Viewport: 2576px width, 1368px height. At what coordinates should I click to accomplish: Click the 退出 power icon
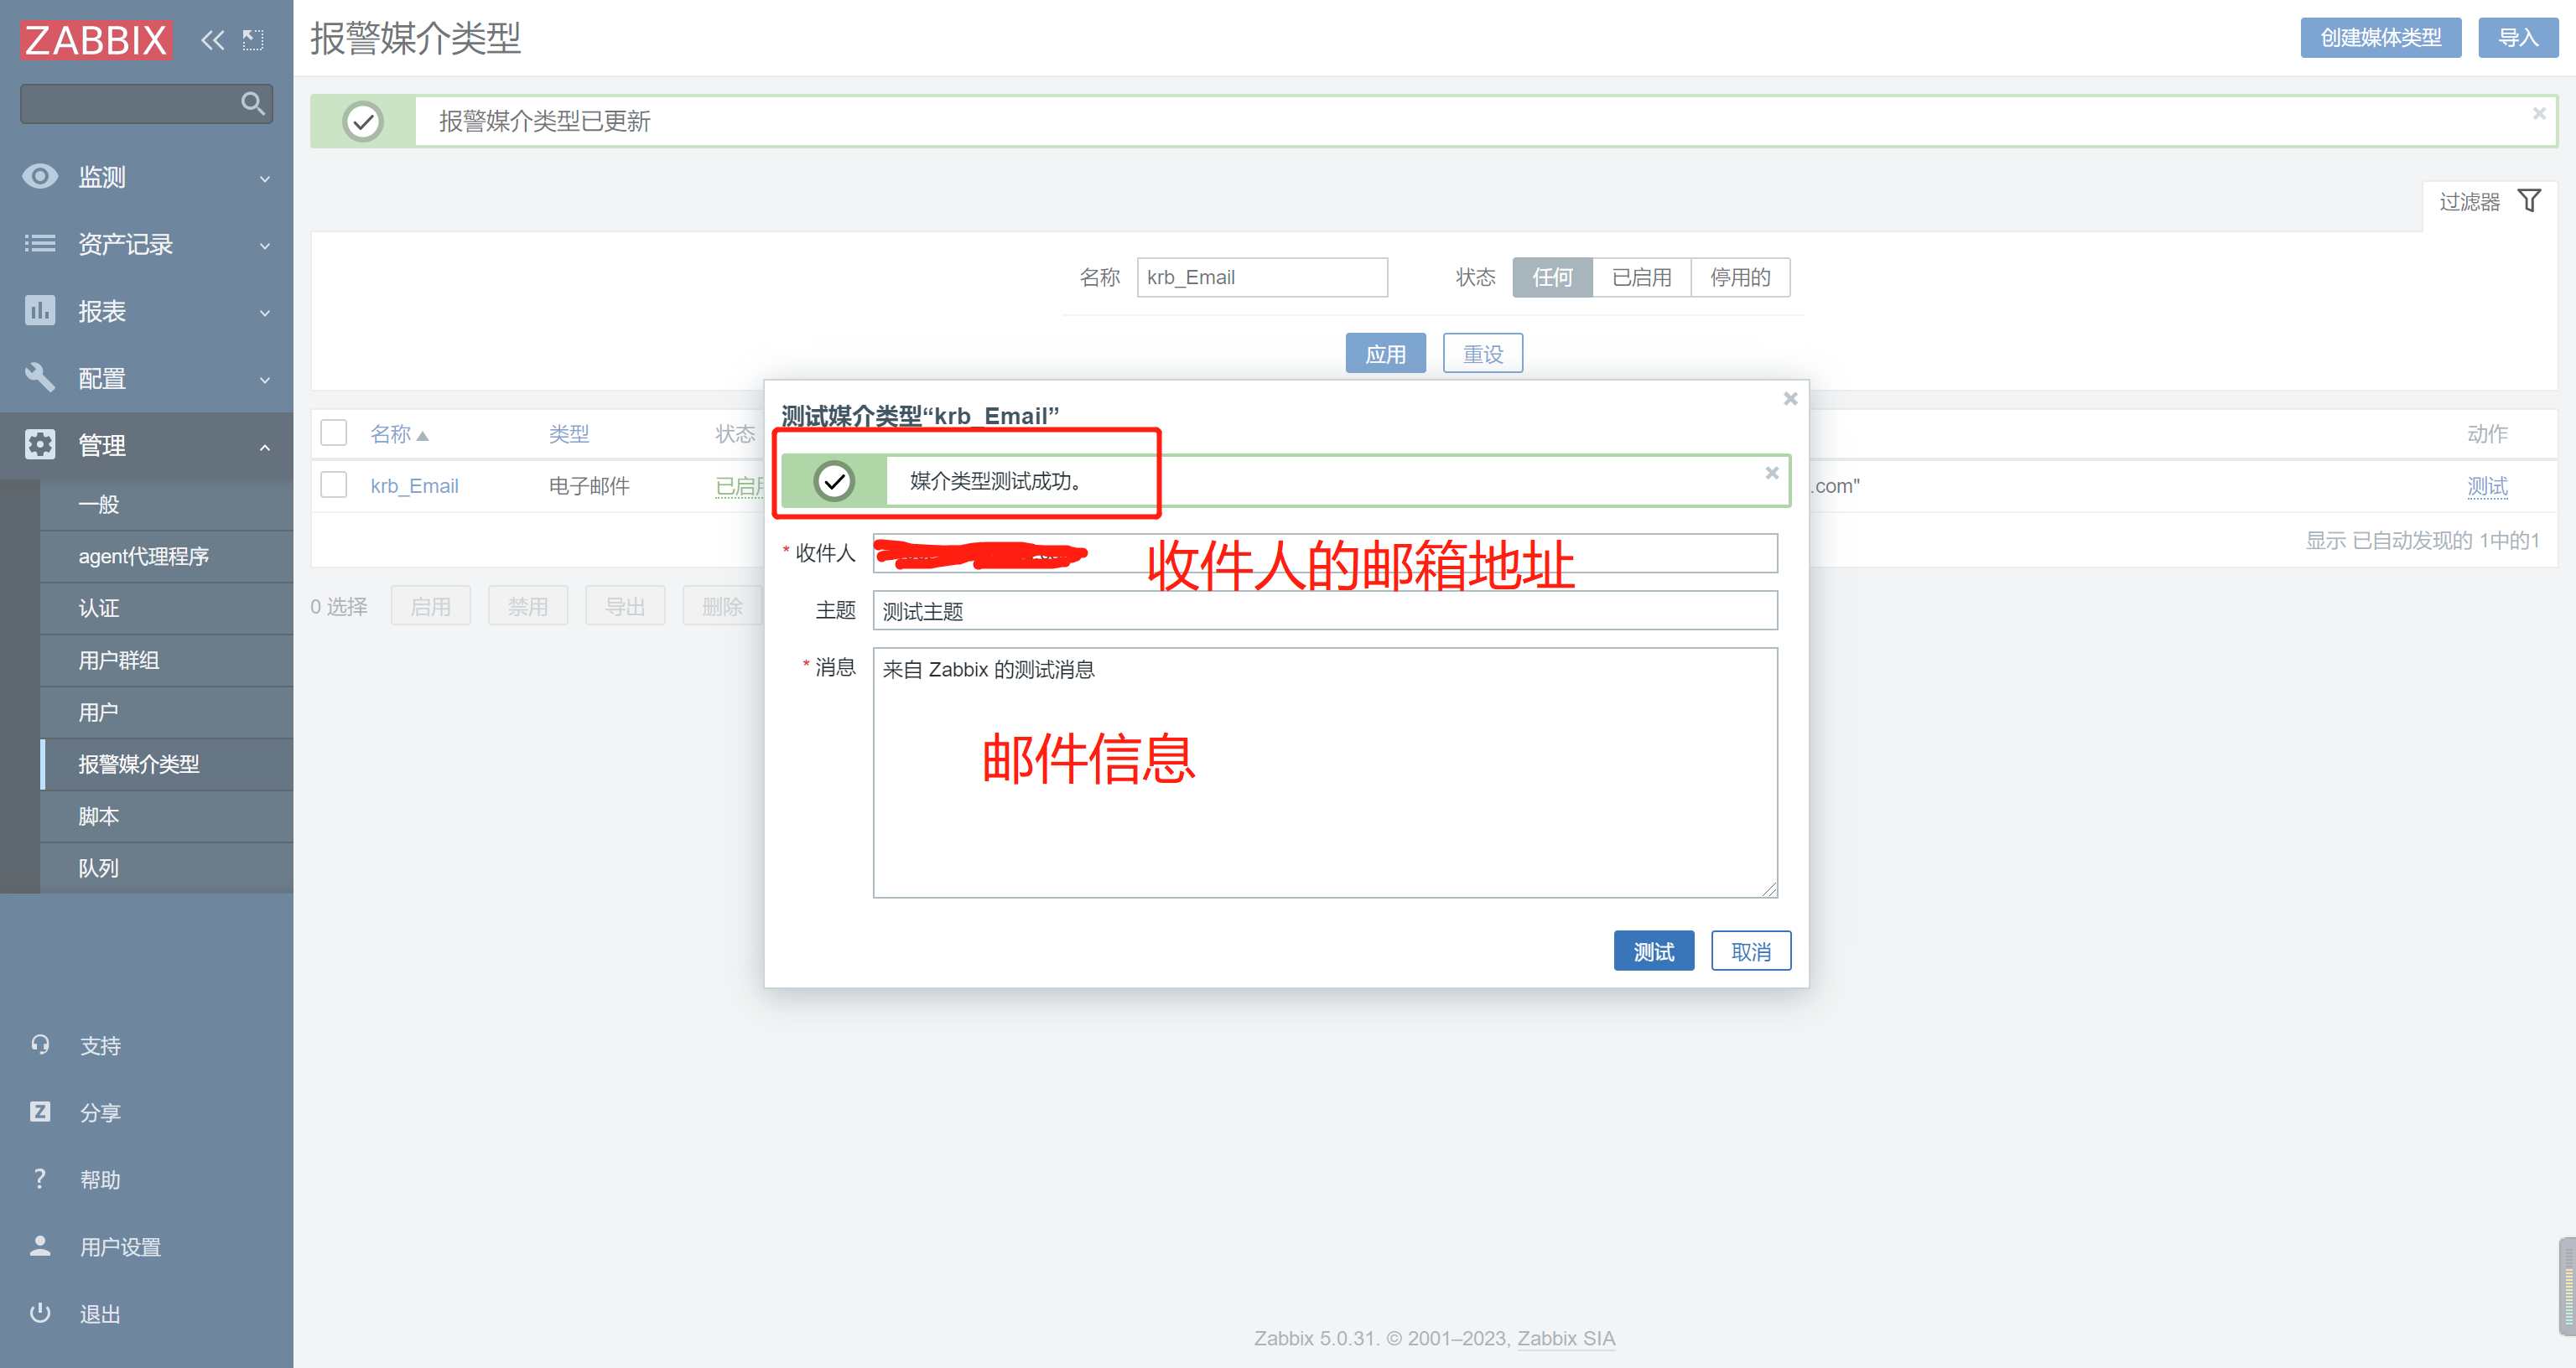point(40,1313)
